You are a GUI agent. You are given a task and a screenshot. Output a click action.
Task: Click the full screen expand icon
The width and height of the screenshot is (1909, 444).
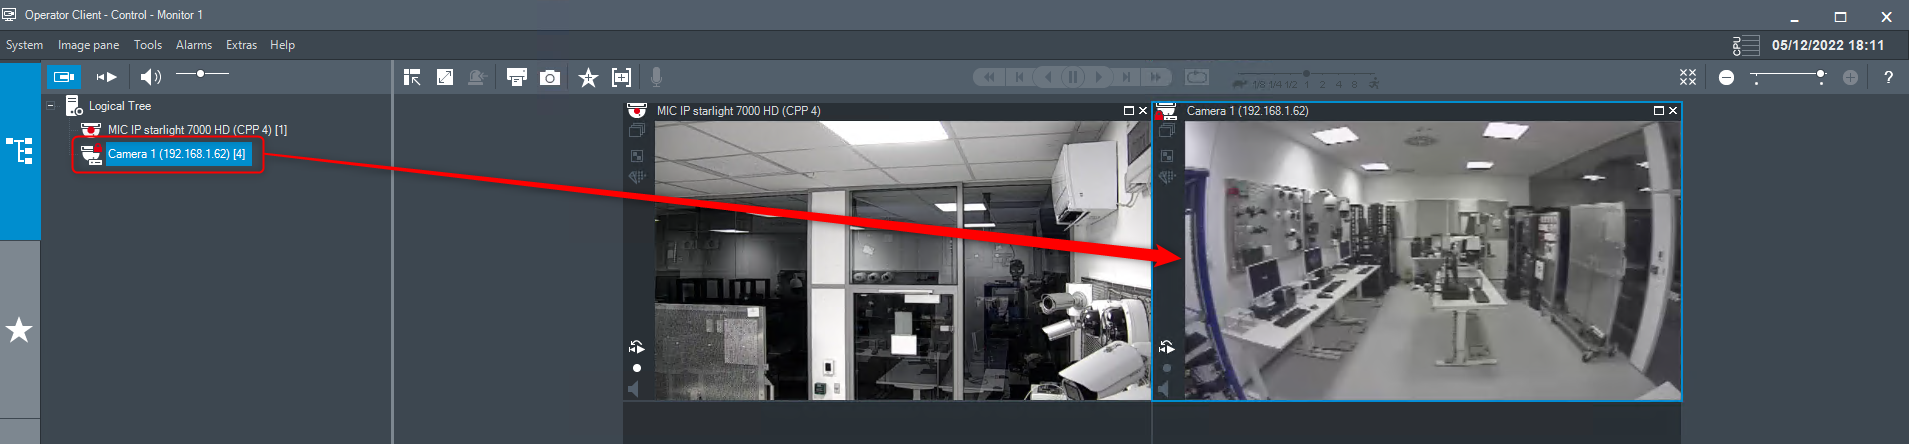click(445, 77)
